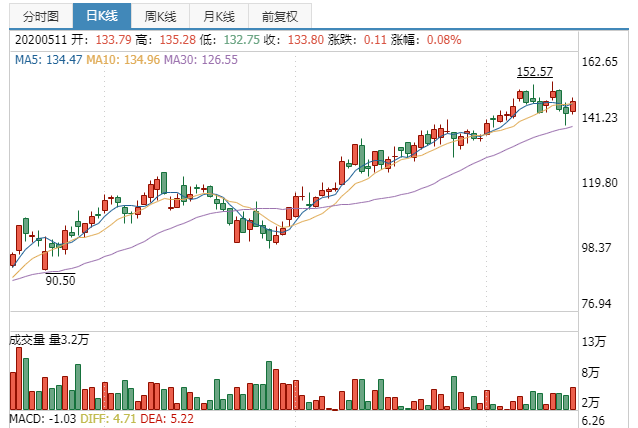
Task: Click the 成交量 volume panel label
Action: (27, 340)
